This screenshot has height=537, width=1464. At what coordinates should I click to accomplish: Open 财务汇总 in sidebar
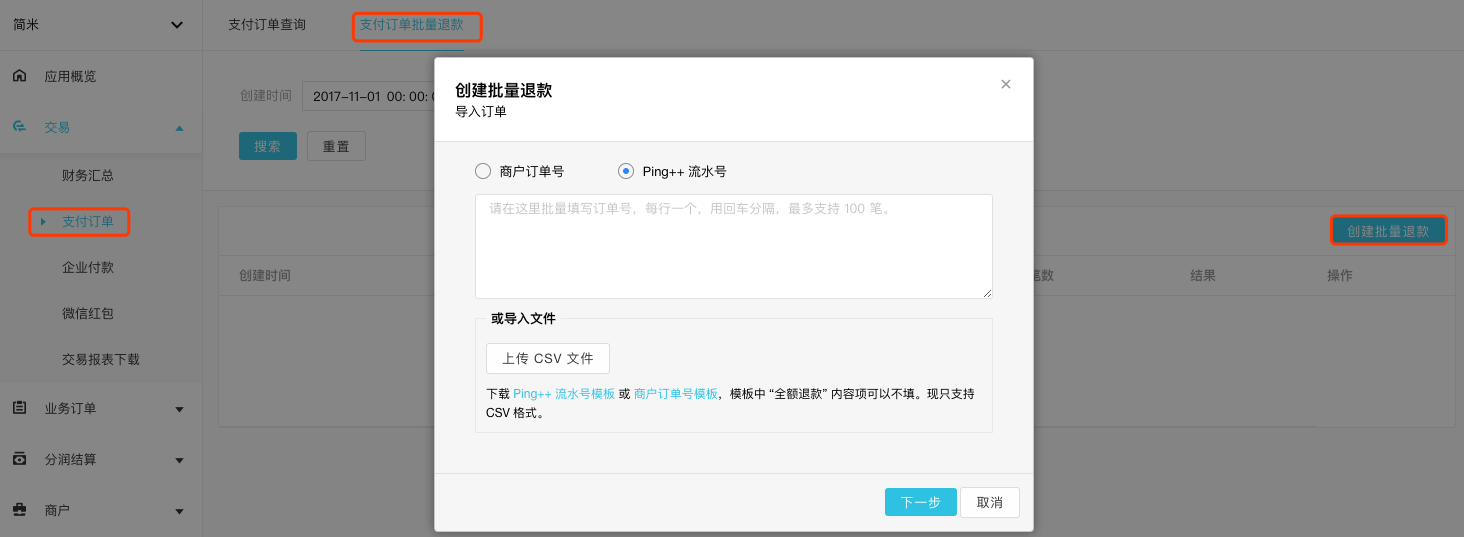[x=88, y=175]
